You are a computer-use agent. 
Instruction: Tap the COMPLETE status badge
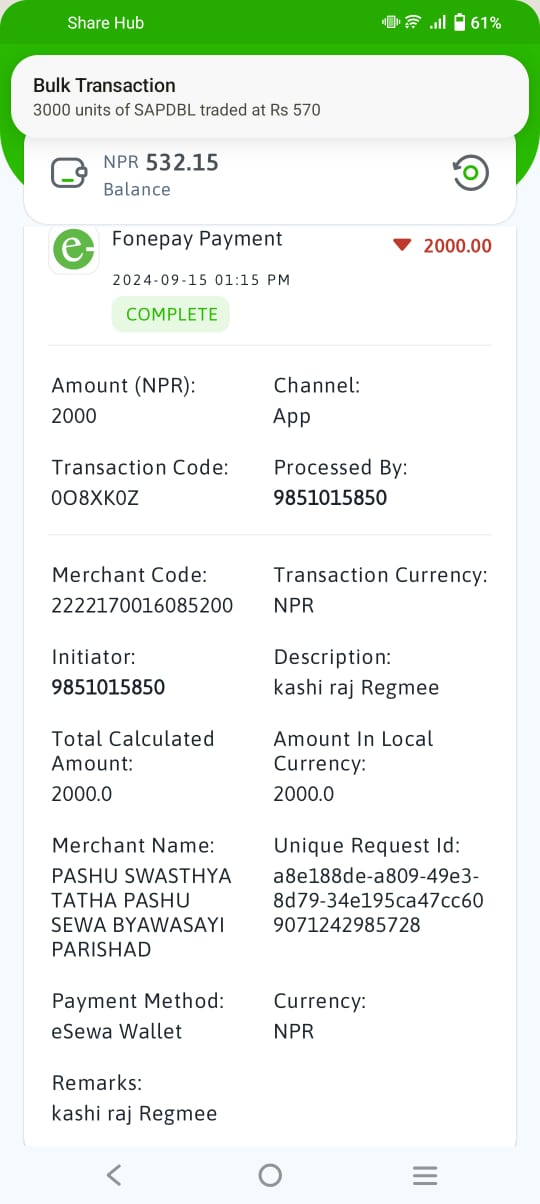171,314
